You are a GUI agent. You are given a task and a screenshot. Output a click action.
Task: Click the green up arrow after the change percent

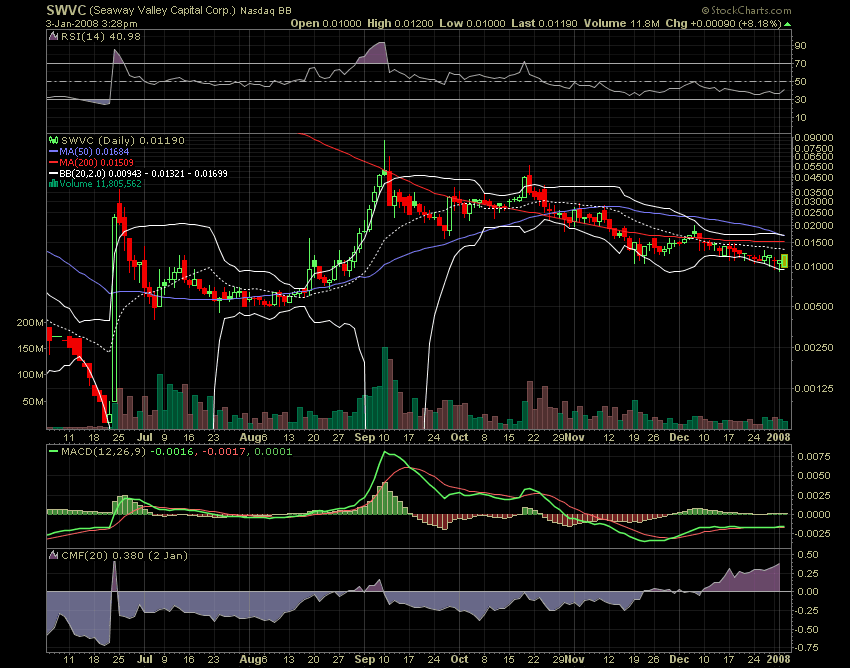pyautogui.click(x=787, y=24)
